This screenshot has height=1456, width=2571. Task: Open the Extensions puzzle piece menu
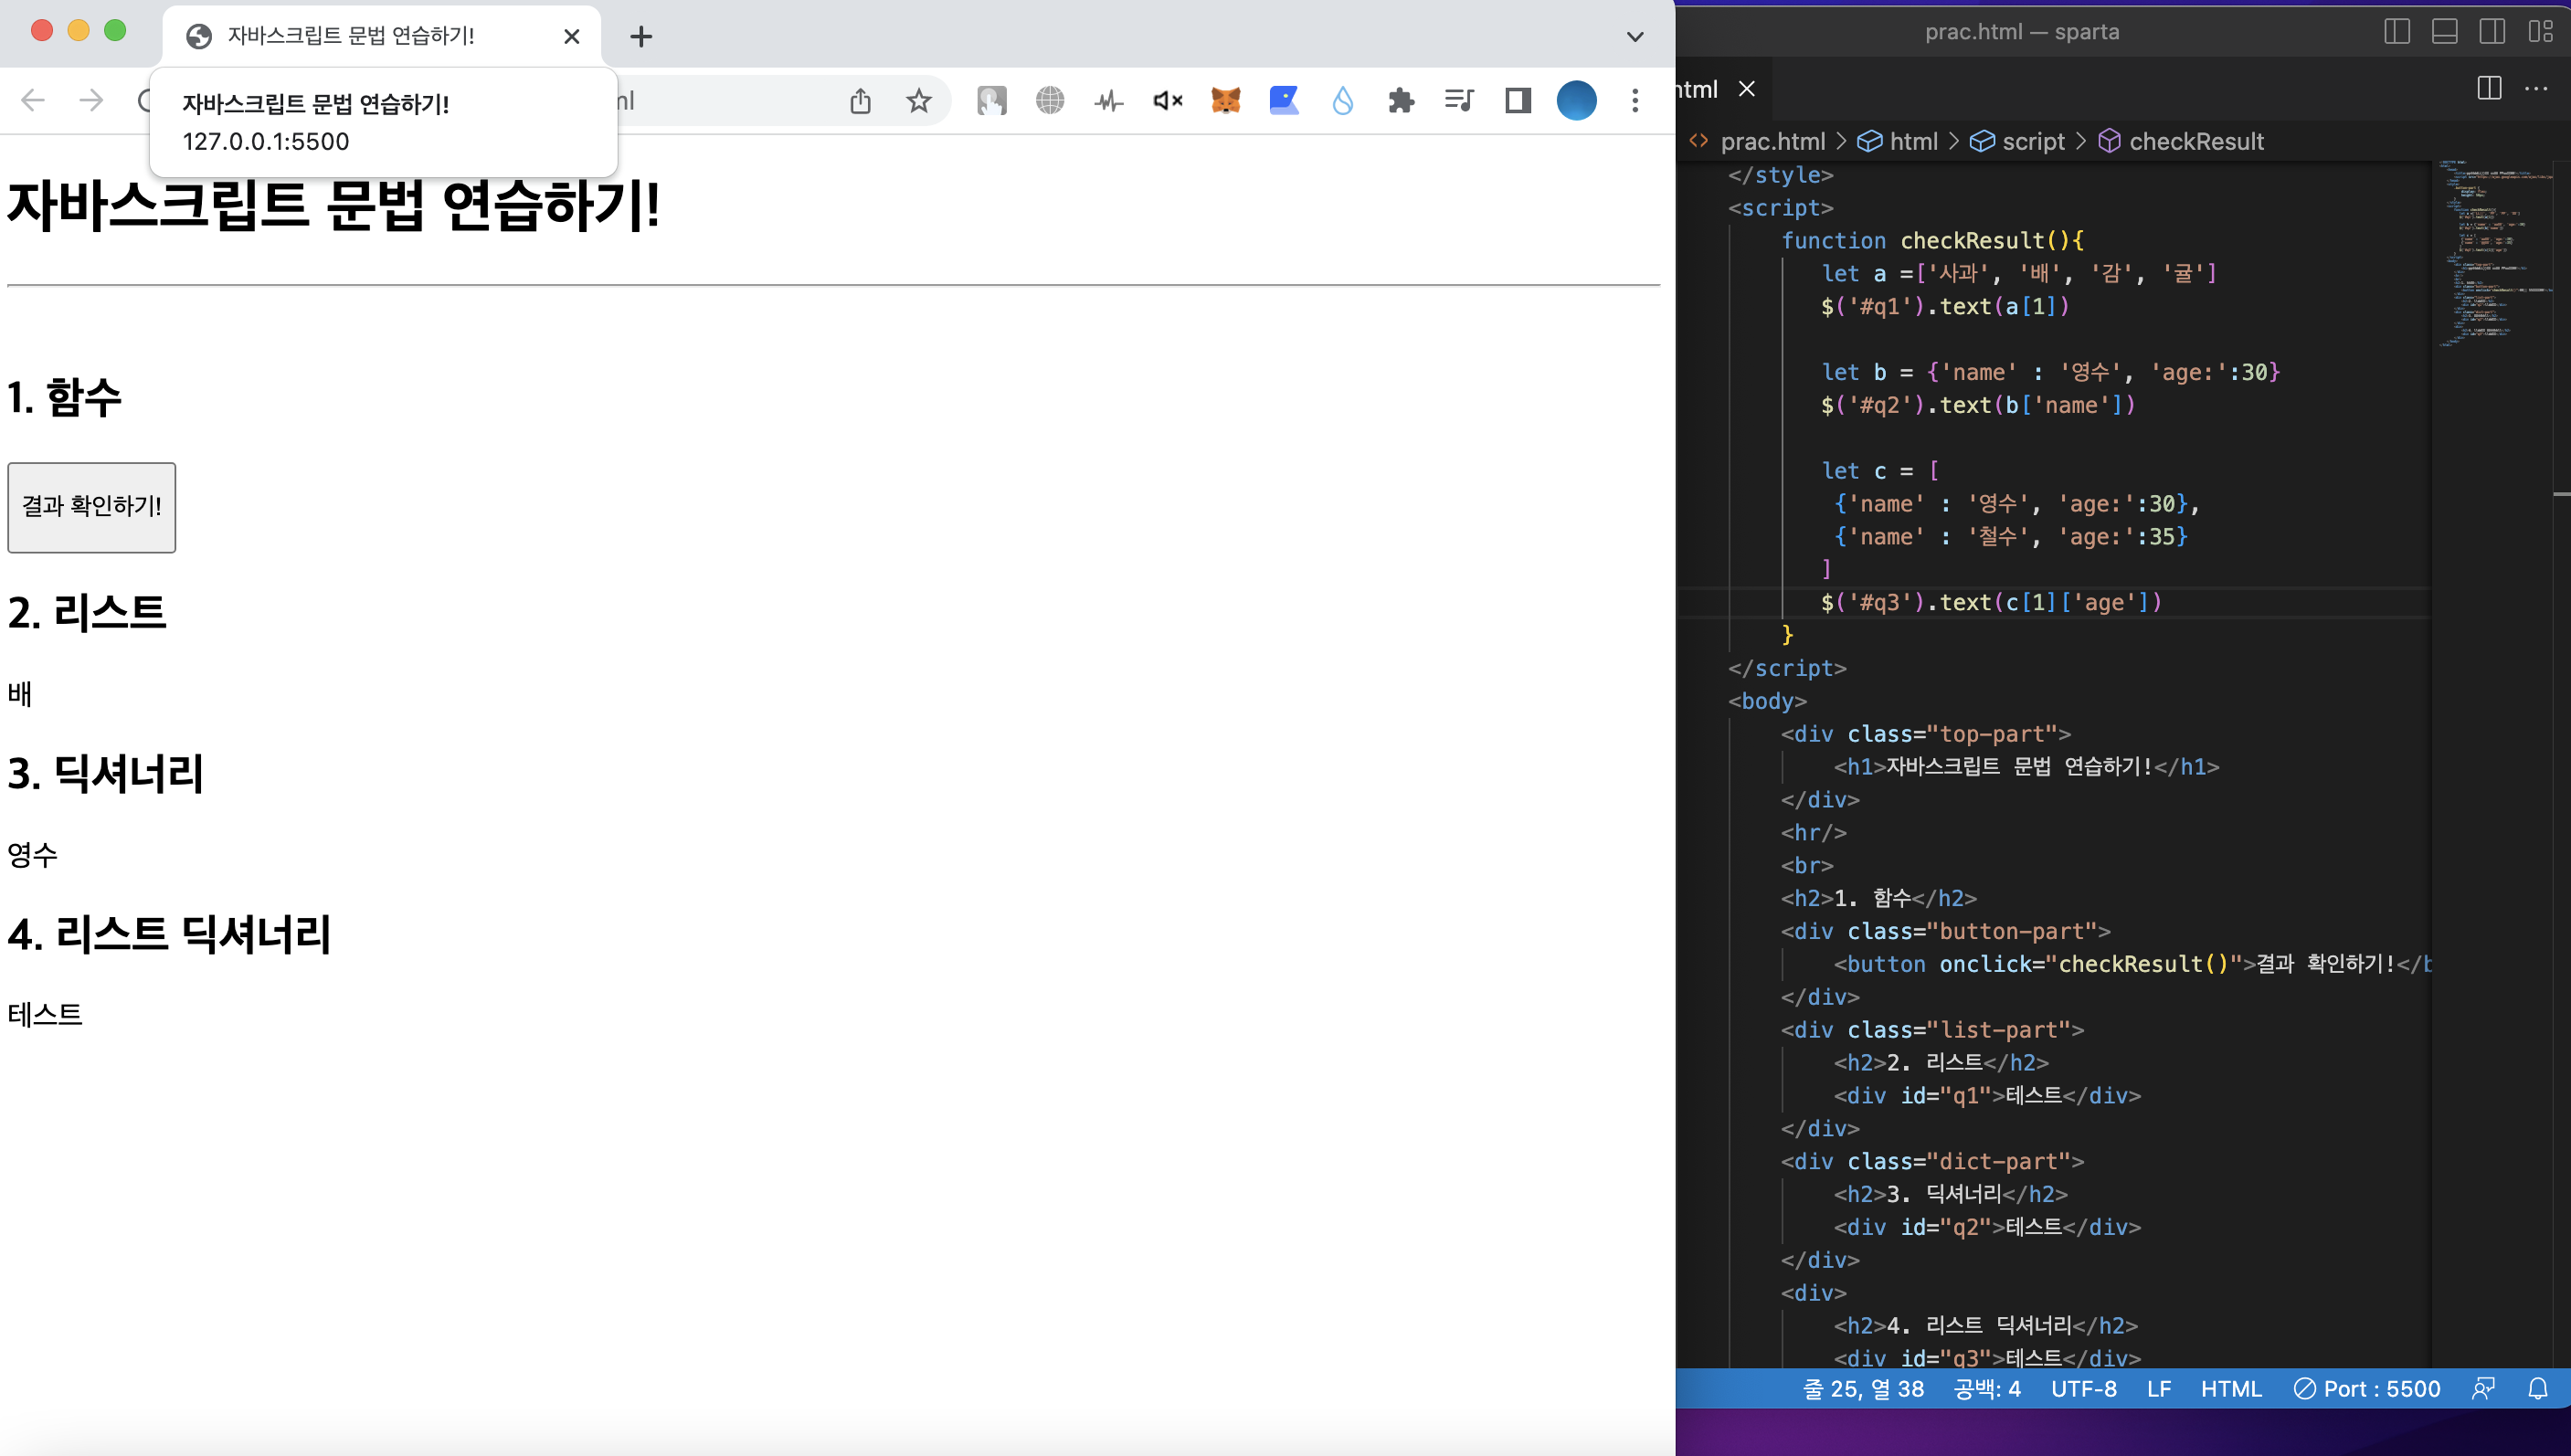[1401, 101]
